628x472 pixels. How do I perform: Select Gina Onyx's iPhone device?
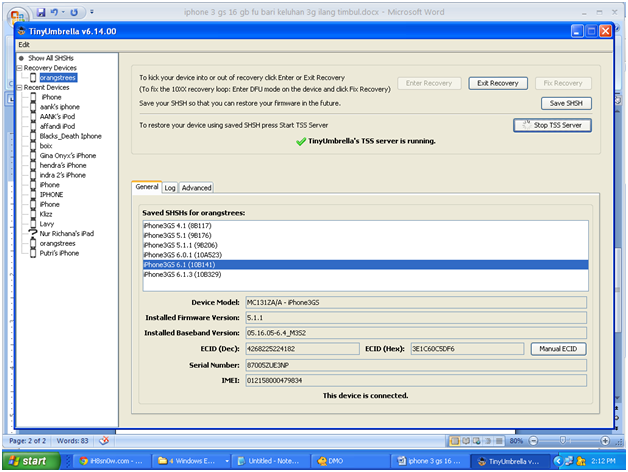coord(68,155)
